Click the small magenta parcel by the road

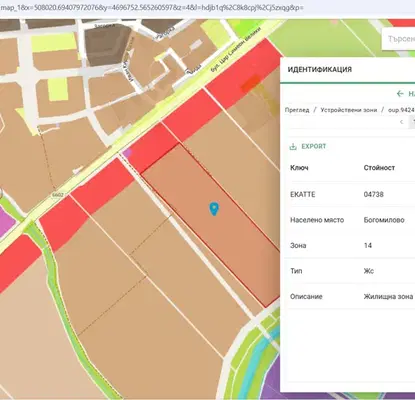click(x=127, y=153)
